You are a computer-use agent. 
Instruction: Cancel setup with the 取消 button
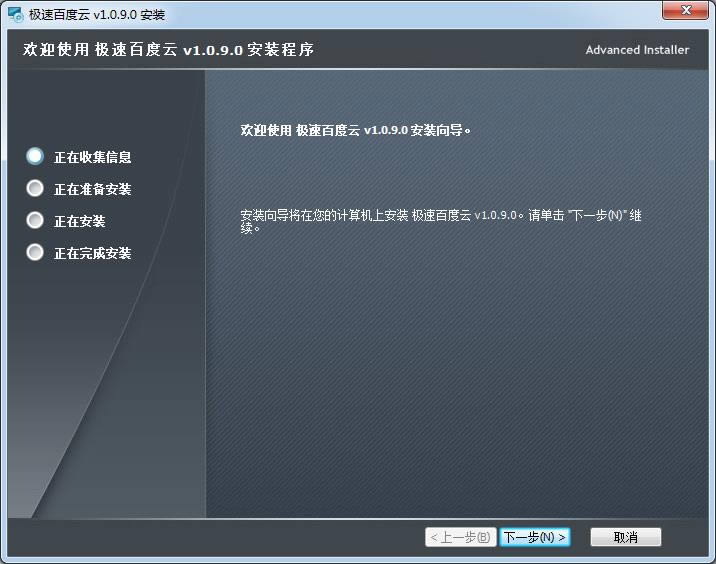[626, 537]
